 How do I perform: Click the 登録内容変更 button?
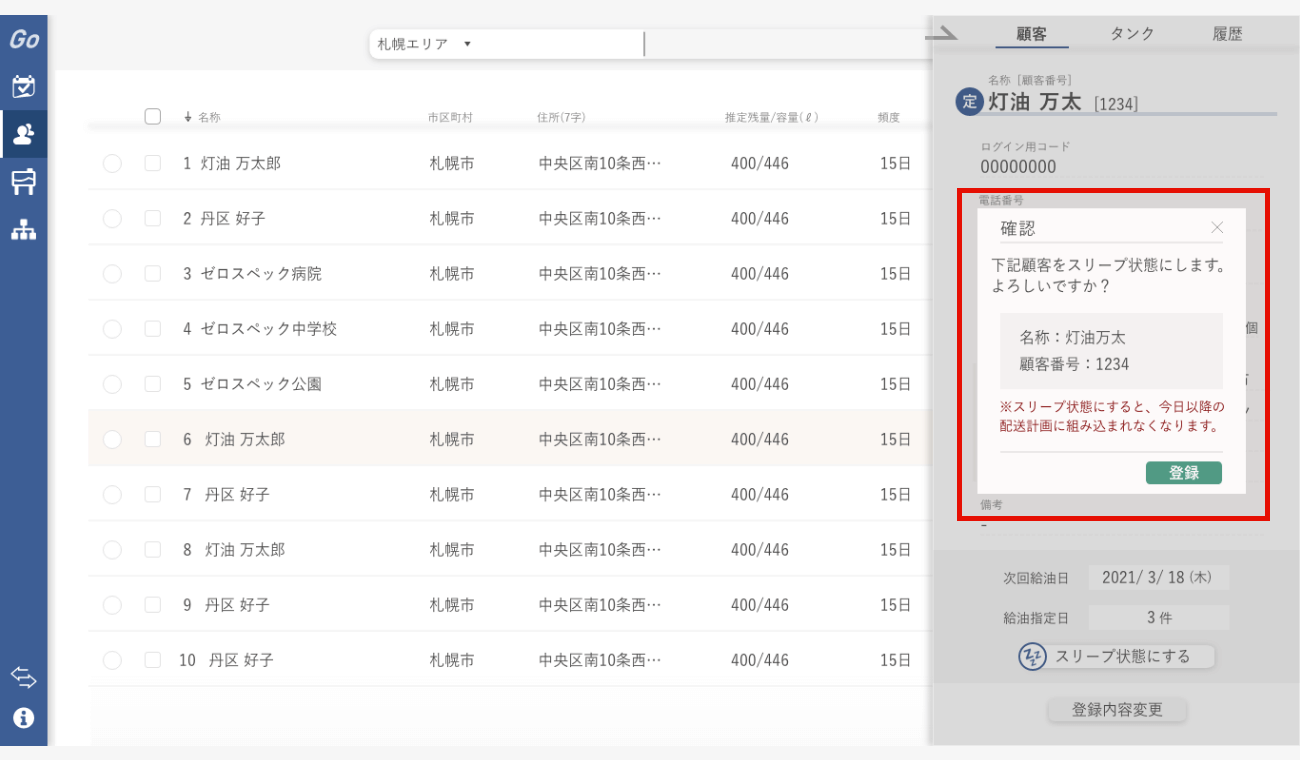1117,710
